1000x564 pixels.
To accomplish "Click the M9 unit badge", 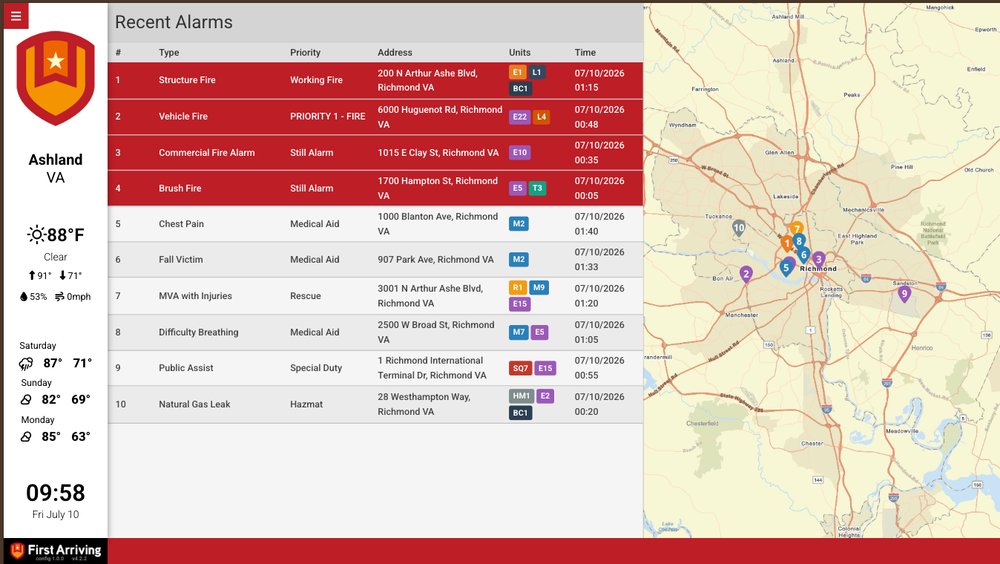I will tap(539, 288).
